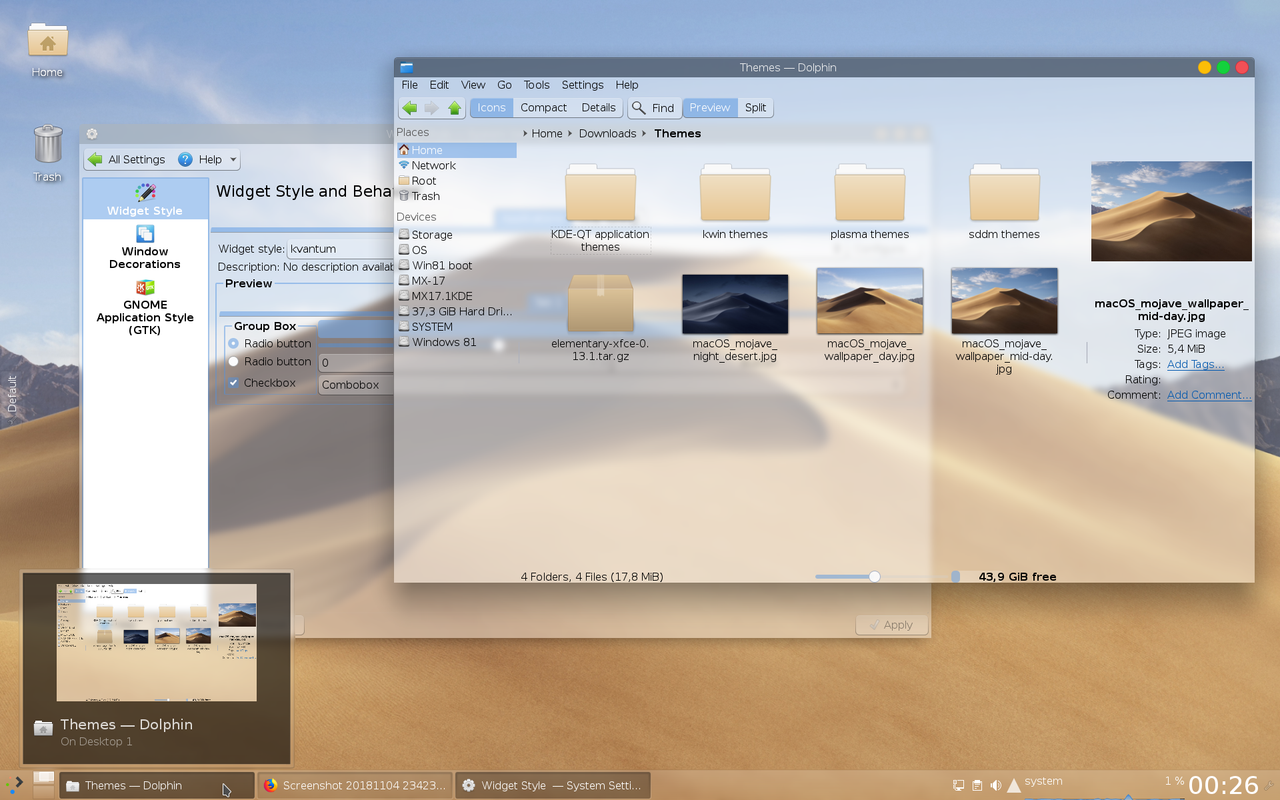
Task: Select Network in Places panel
Action: point(456,166)
